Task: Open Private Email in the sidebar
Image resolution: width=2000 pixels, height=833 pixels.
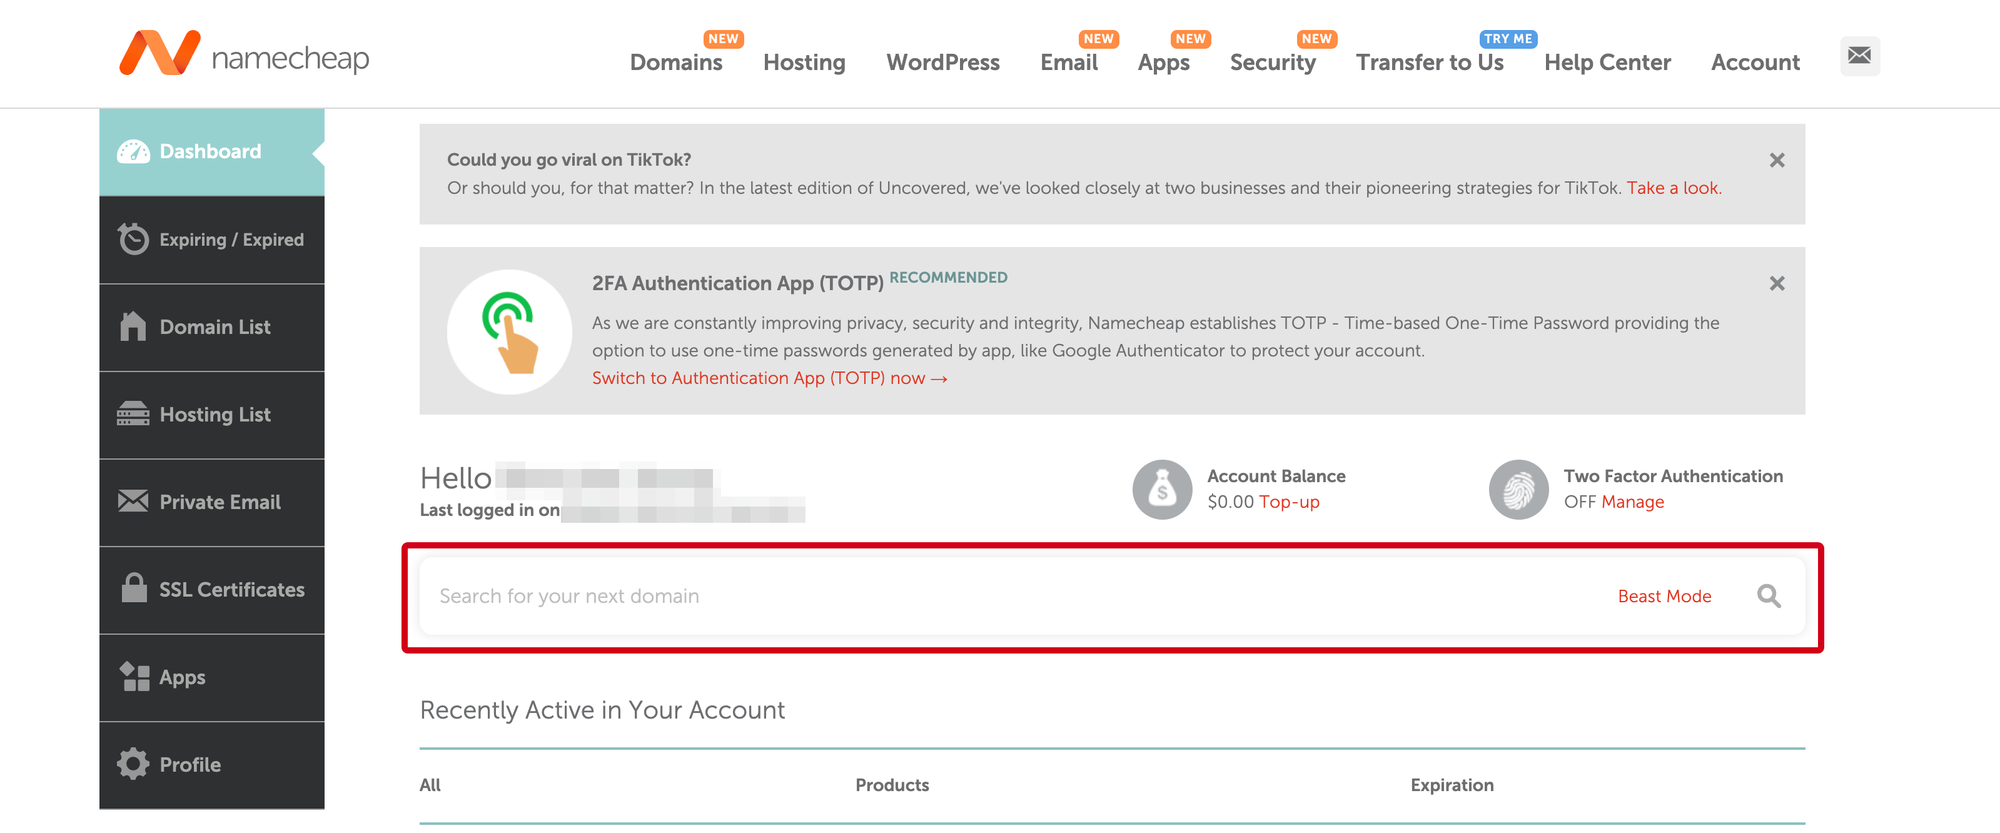Action: pyautogui.click(x=212, y=503)
